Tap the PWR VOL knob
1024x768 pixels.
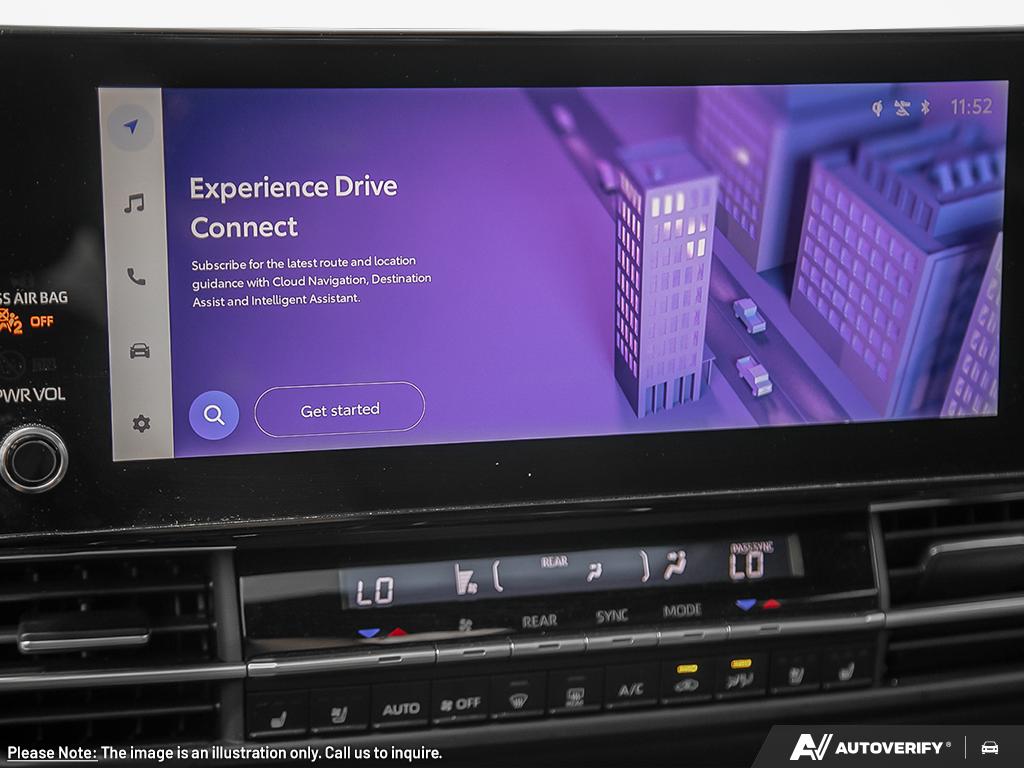[33, 460]
